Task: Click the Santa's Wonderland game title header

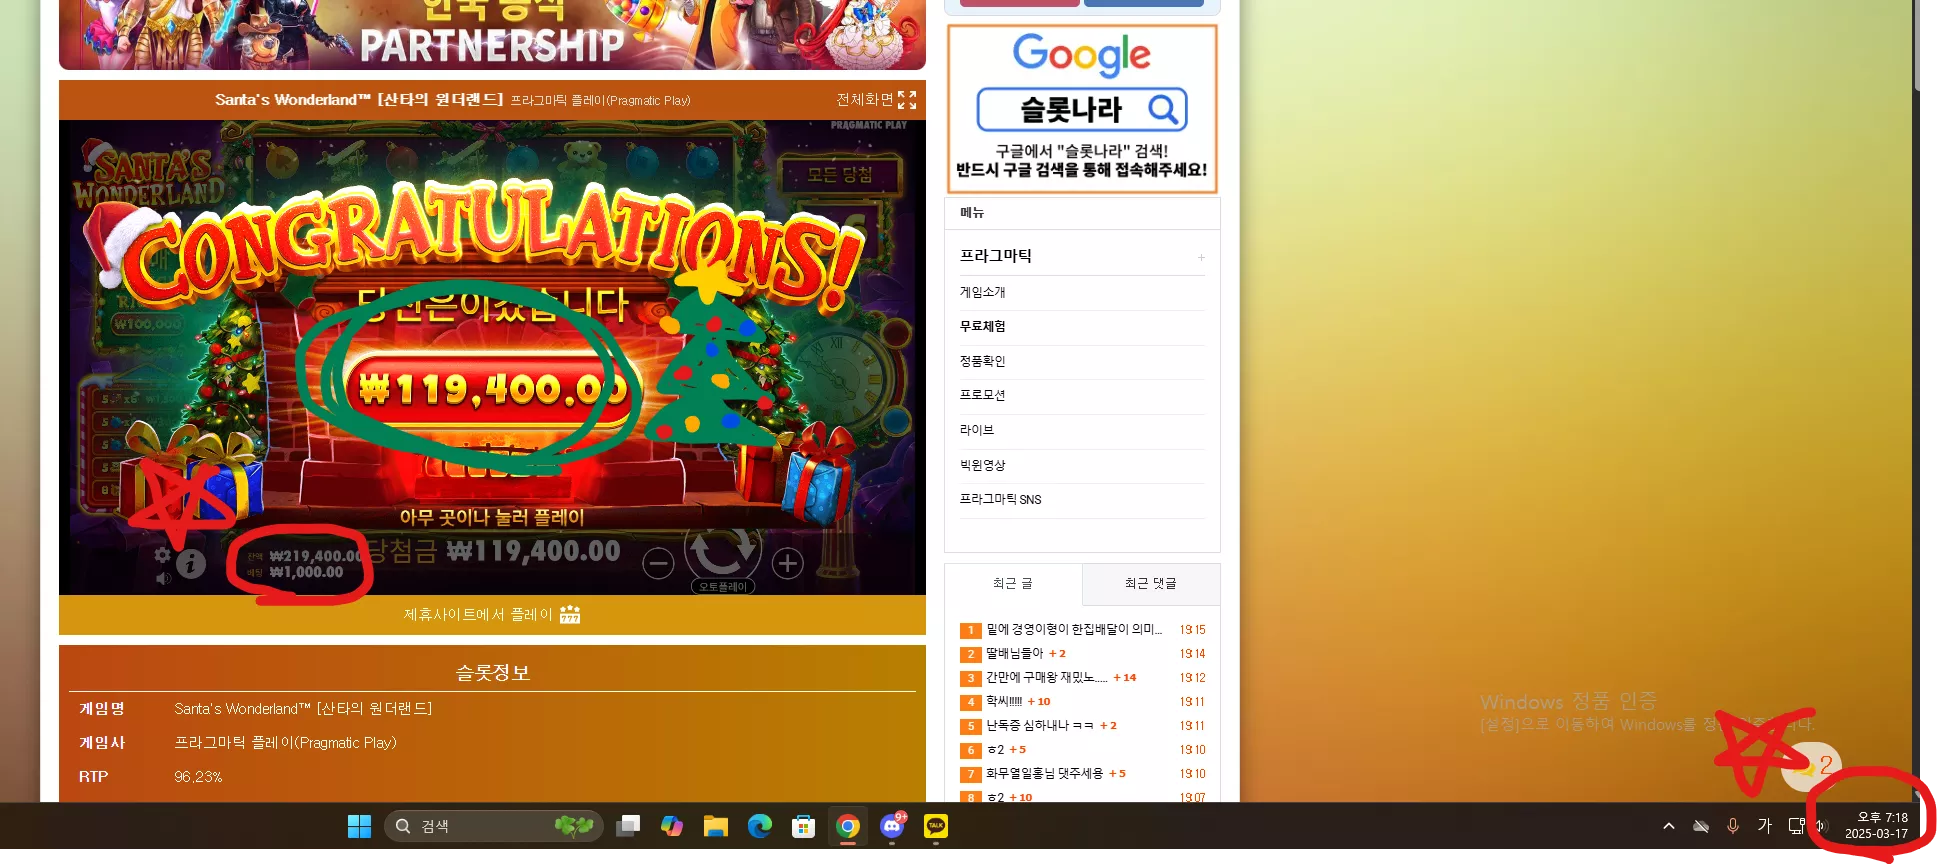Action: click(358, 100)
